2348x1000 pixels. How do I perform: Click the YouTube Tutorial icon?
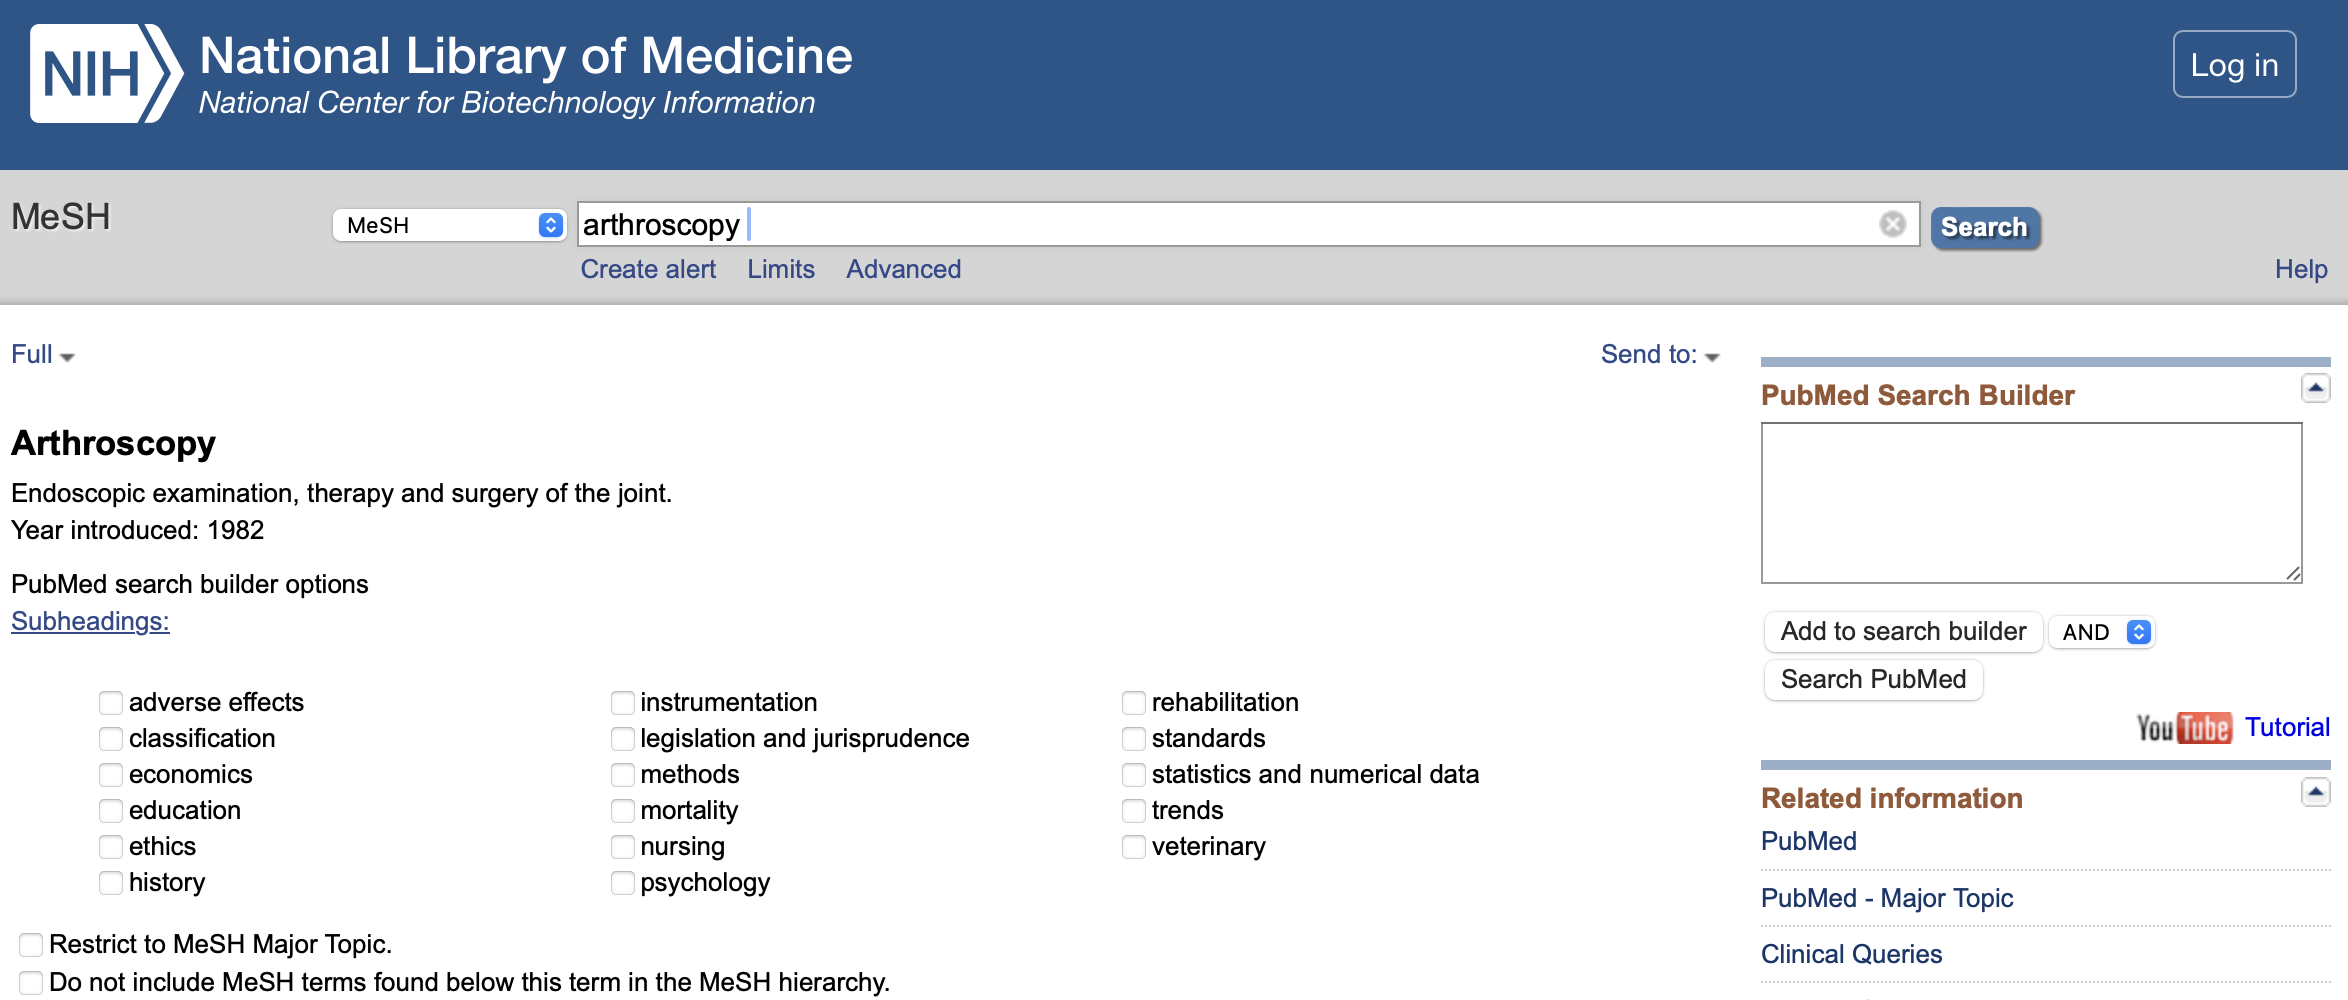[x=2184, y=728]
